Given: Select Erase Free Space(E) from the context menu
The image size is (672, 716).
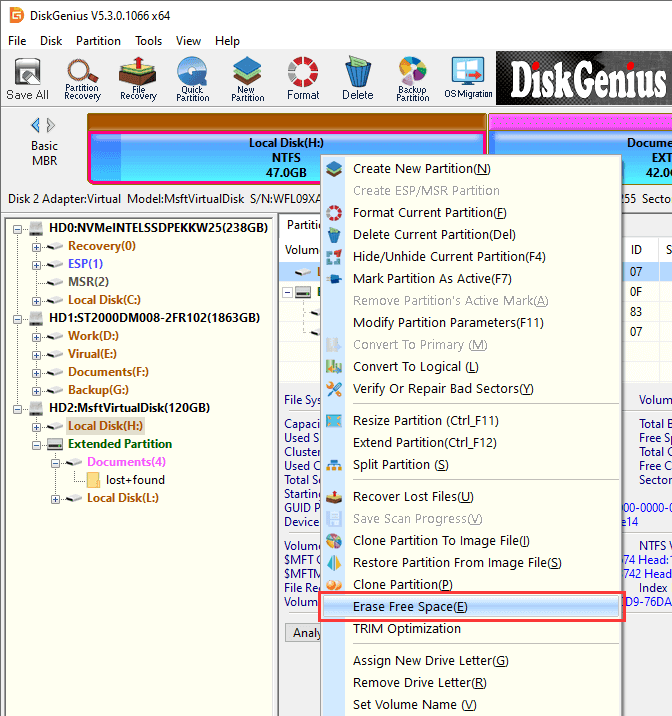Looking at the screenshot, I should (x=410, y=607).
